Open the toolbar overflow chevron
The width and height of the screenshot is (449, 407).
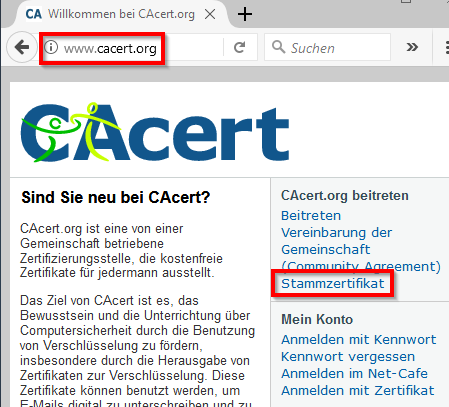(412, 47)
